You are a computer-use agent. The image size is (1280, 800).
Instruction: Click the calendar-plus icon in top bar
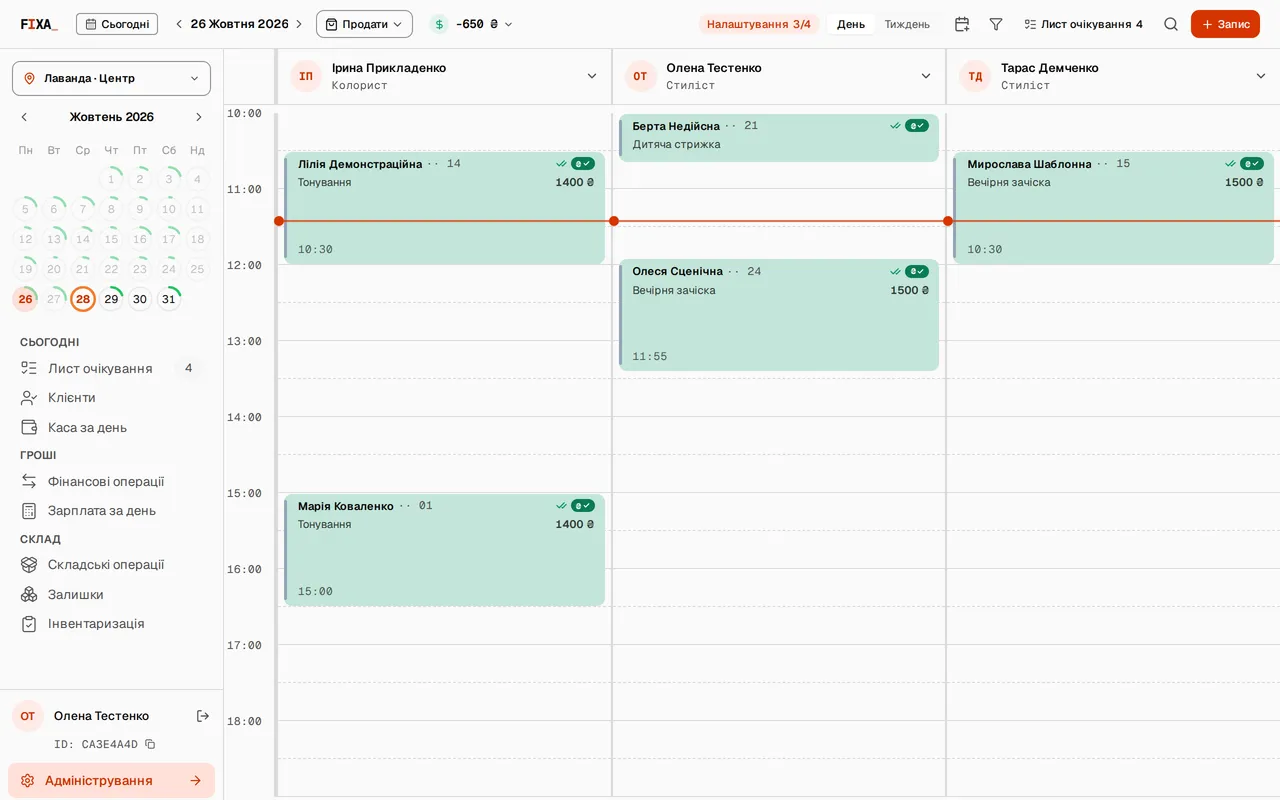pos(962,24)
